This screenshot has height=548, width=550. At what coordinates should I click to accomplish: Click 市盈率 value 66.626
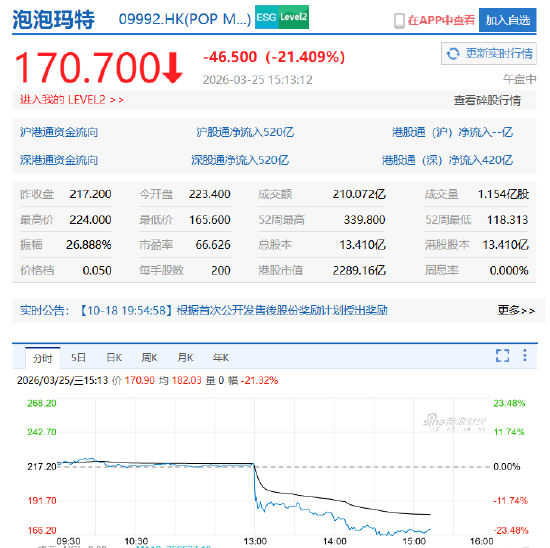213,245
